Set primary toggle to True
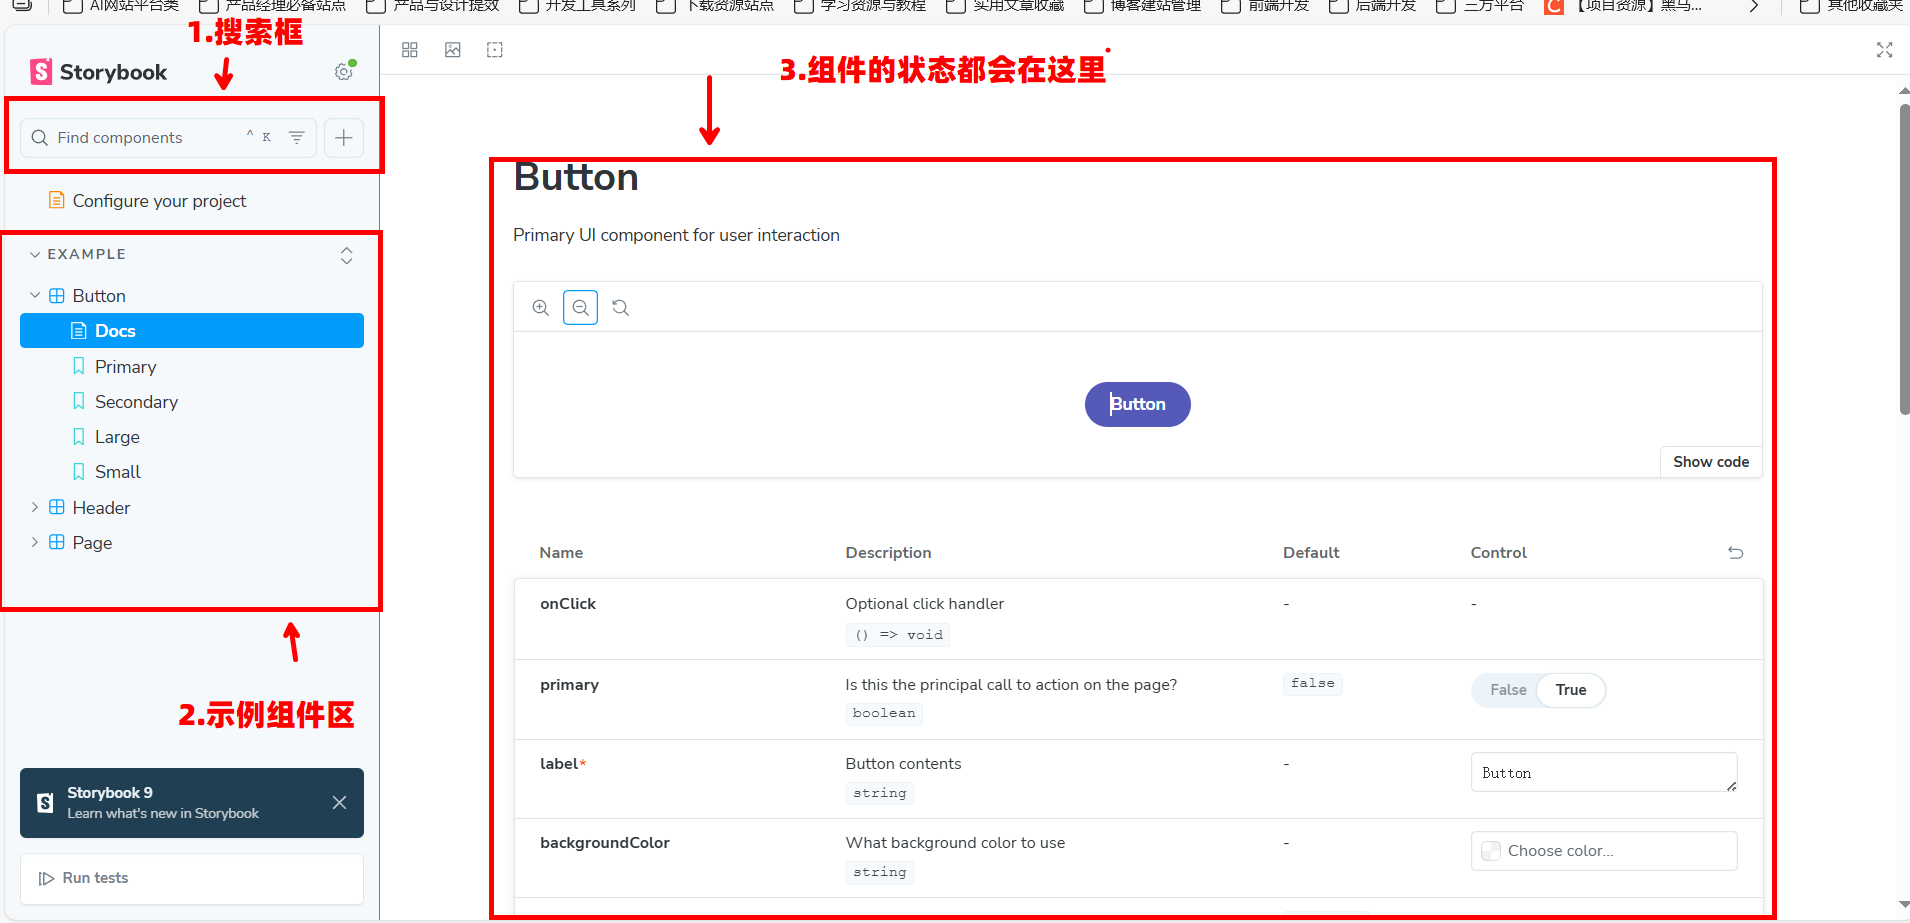 [x=1570, y=690]
